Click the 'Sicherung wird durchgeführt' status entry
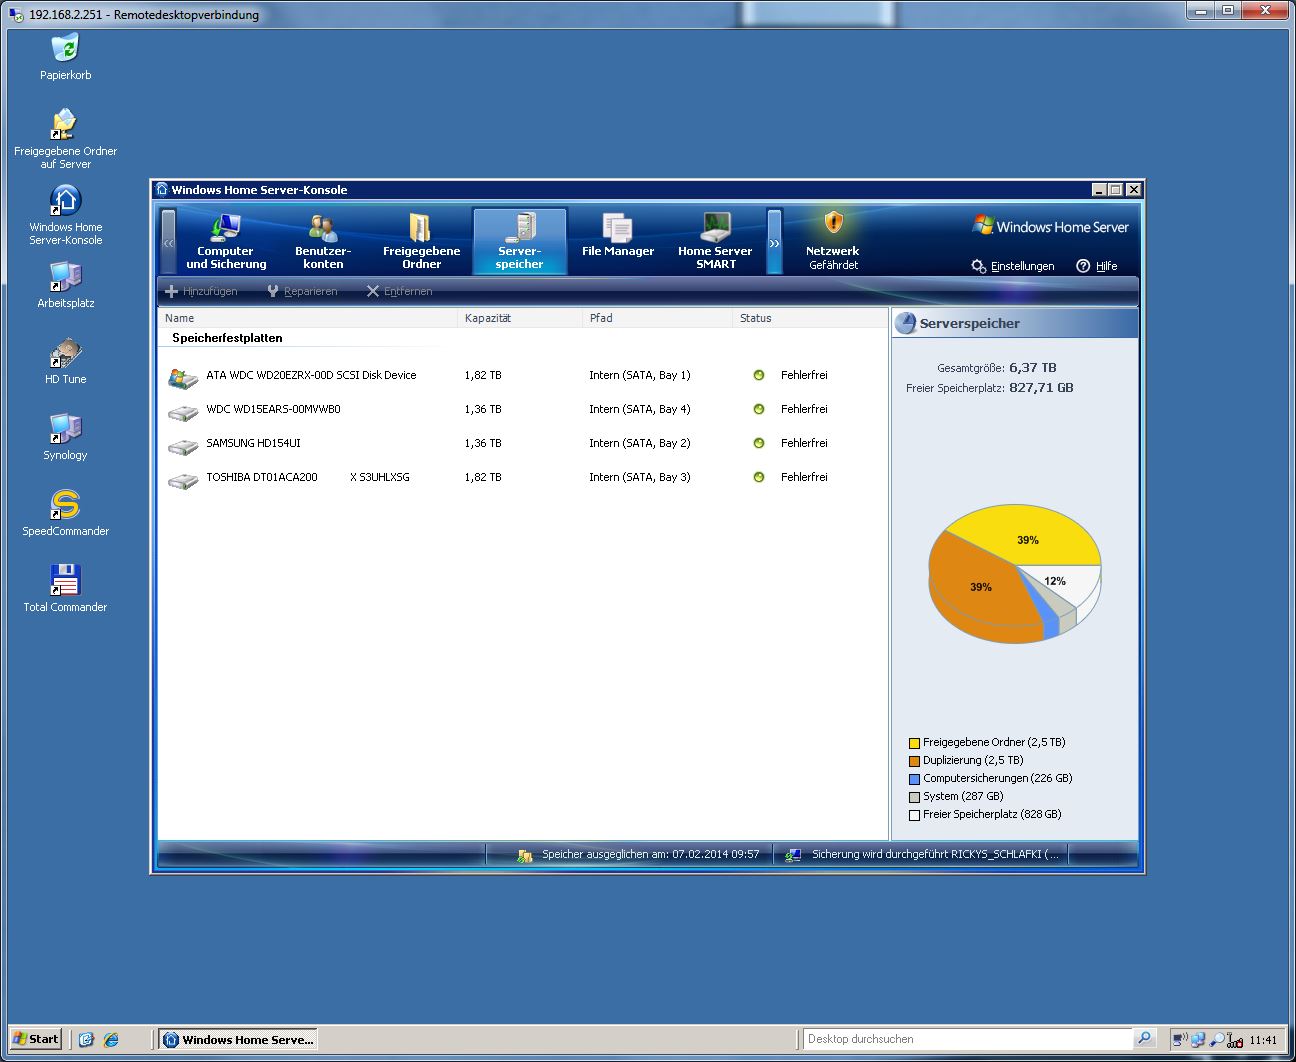This screenshot has width=1296, height=1062. (x=935, y=855)
